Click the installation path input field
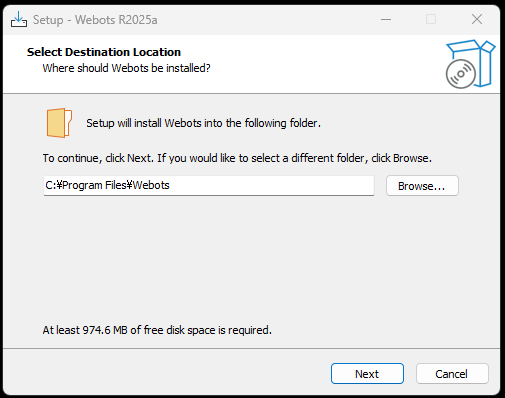Screen dimensions: 505x398 click(209, 185)
